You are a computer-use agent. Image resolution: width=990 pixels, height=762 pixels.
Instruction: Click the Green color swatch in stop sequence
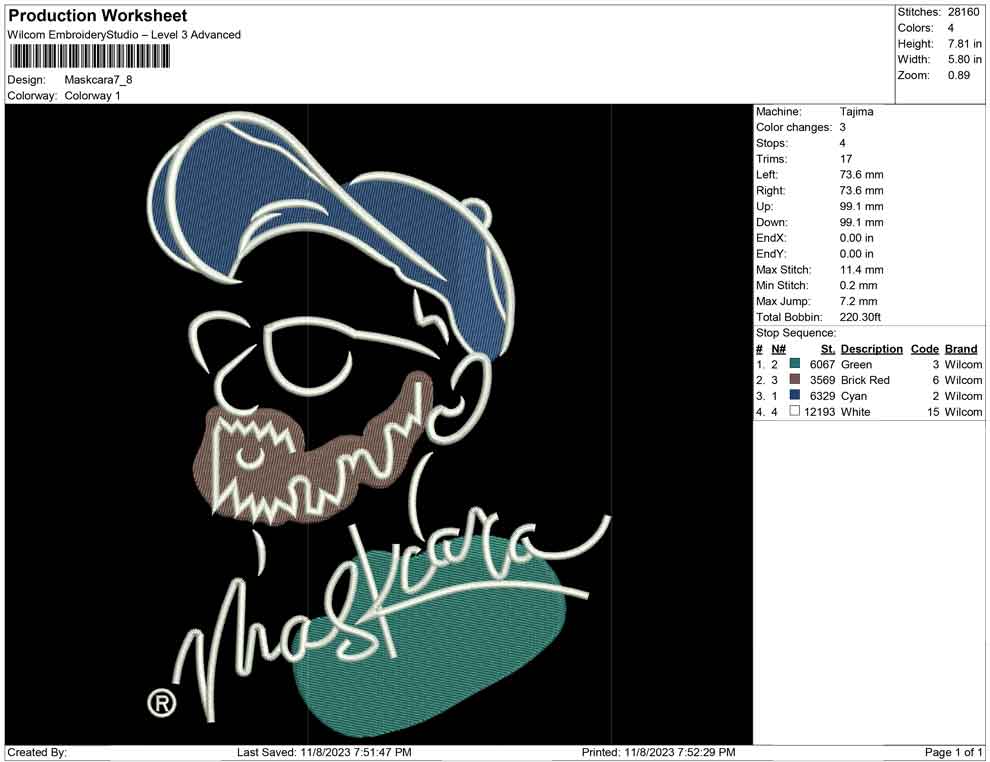795,364
